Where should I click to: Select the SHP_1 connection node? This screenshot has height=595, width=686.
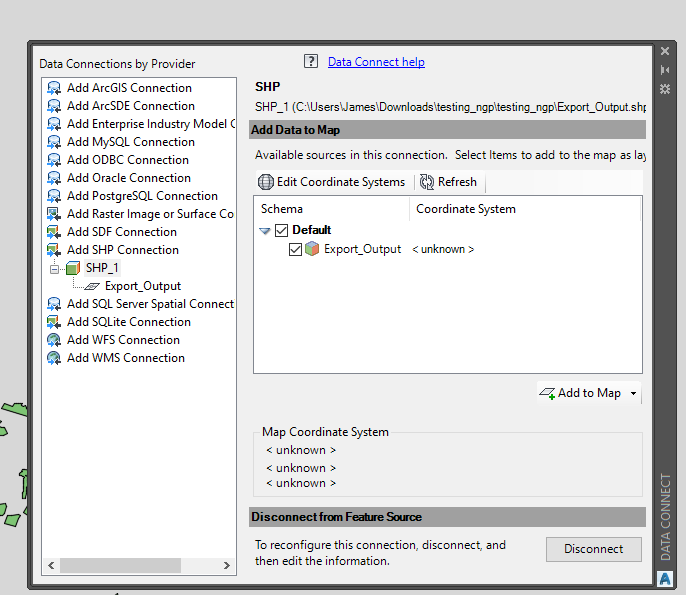click(102, 268)
